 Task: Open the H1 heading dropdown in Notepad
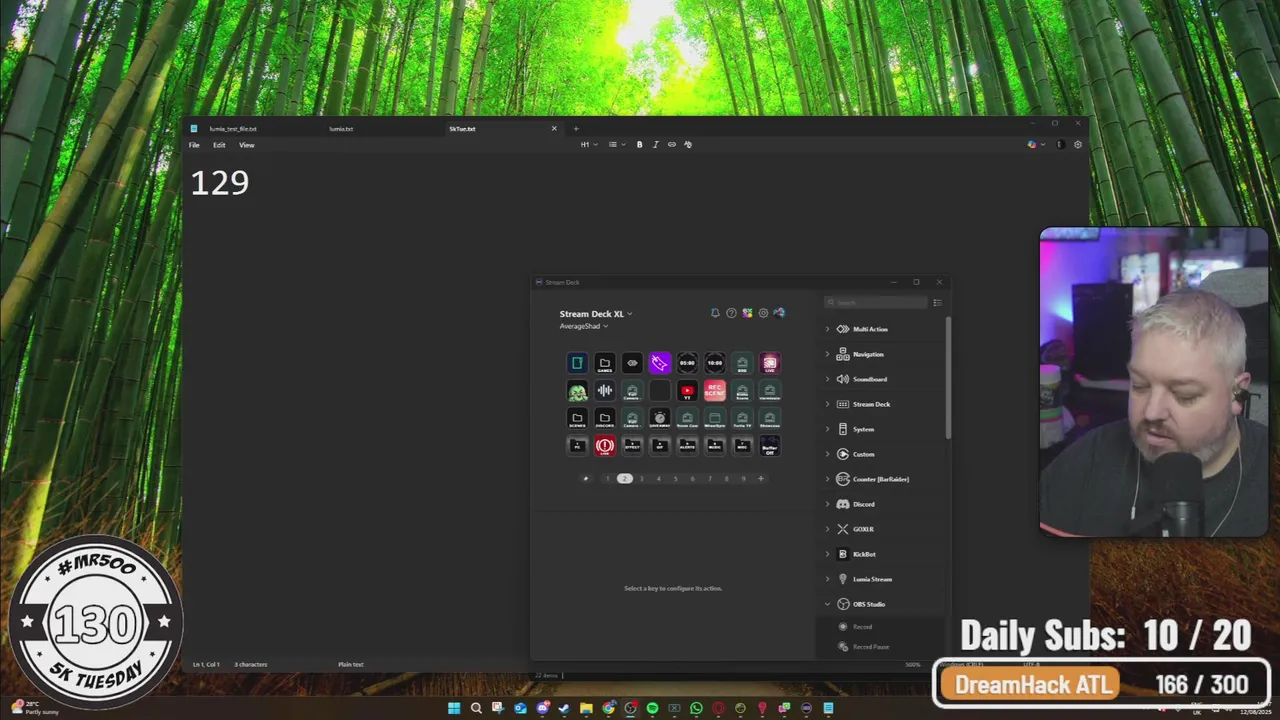[589, 144]
